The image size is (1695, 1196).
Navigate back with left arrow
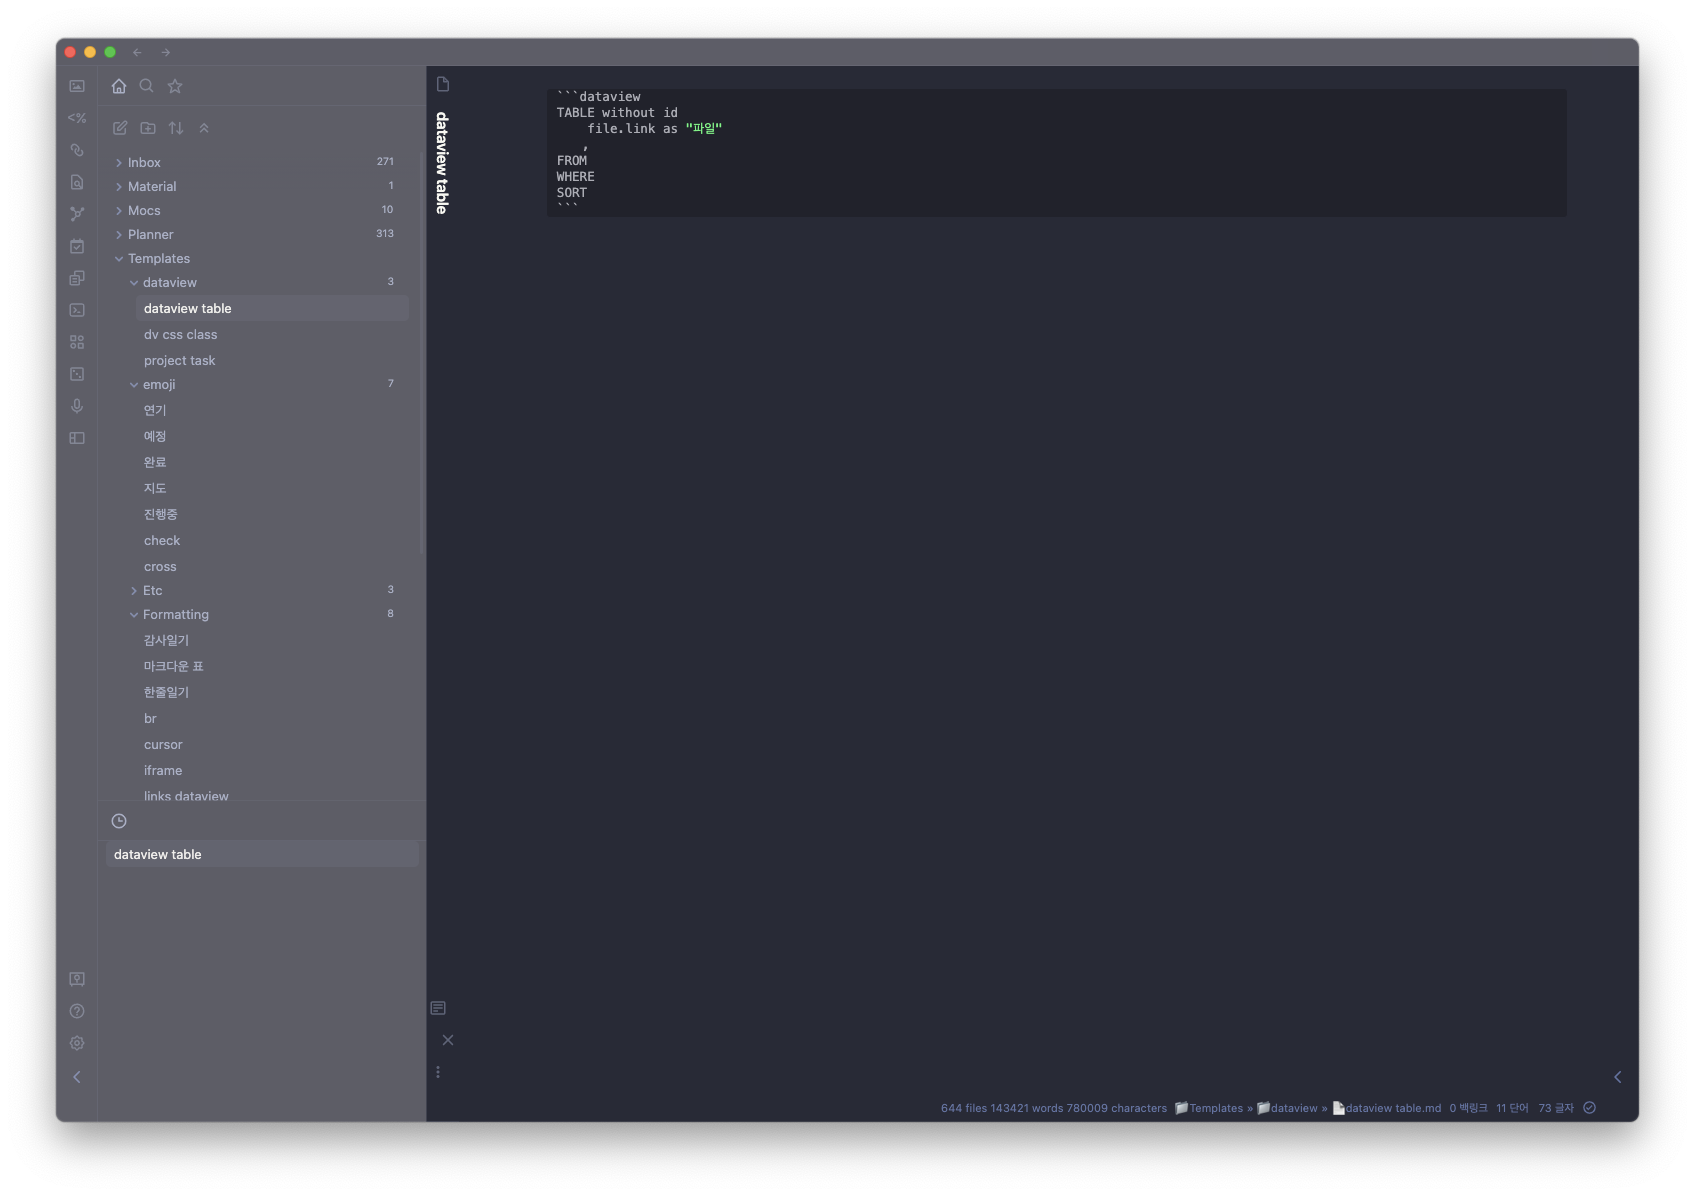(x=137, y=52)
